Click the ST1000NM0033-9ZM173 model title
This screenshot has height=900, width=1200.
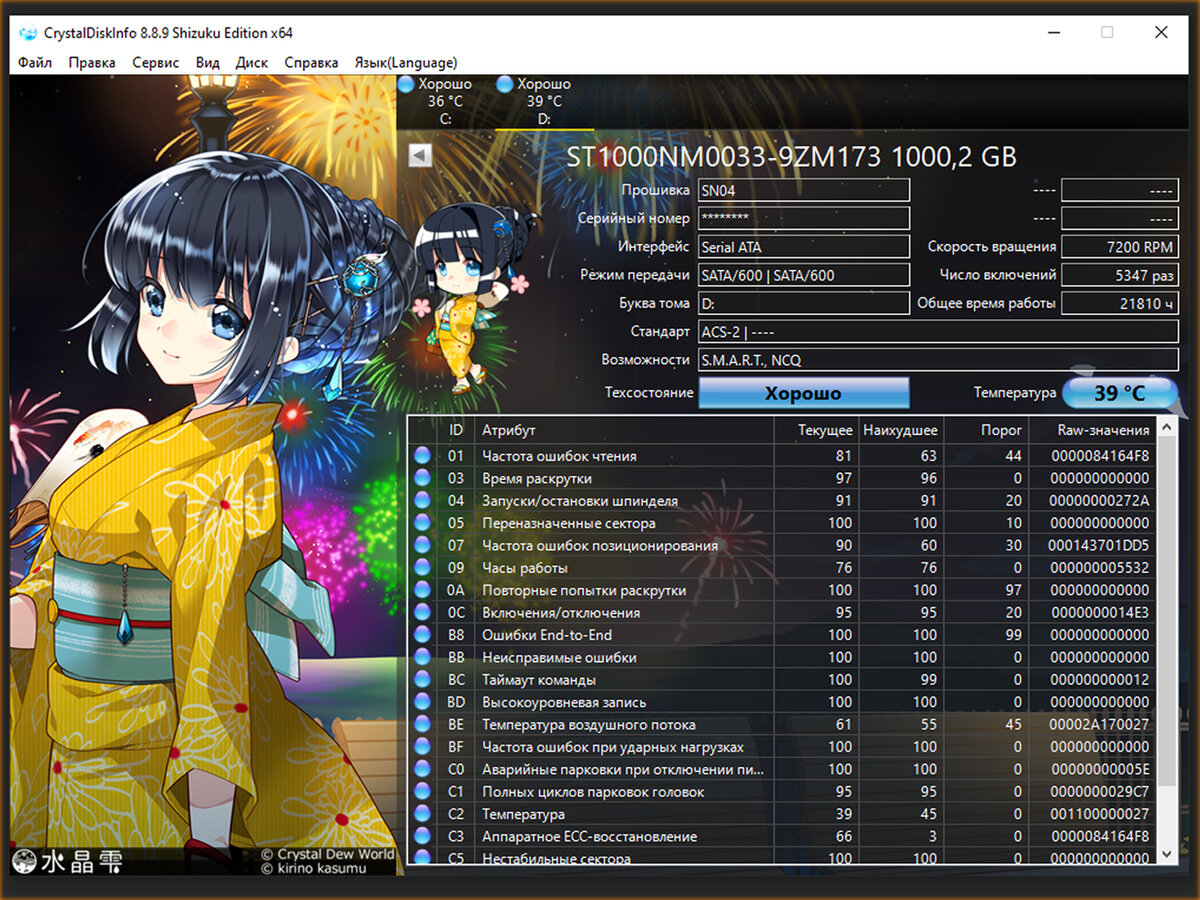point(791,157)
